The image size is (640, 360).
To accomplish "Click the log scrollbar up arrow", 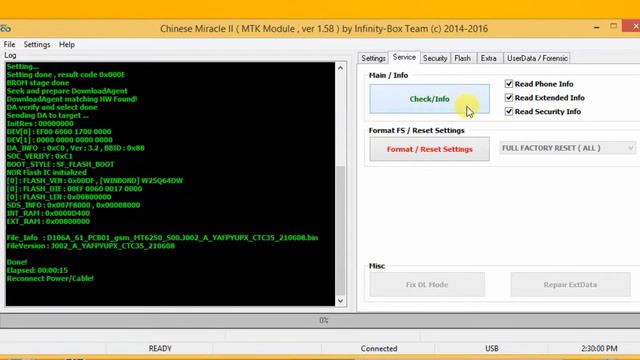I will [x=340, y=68].
